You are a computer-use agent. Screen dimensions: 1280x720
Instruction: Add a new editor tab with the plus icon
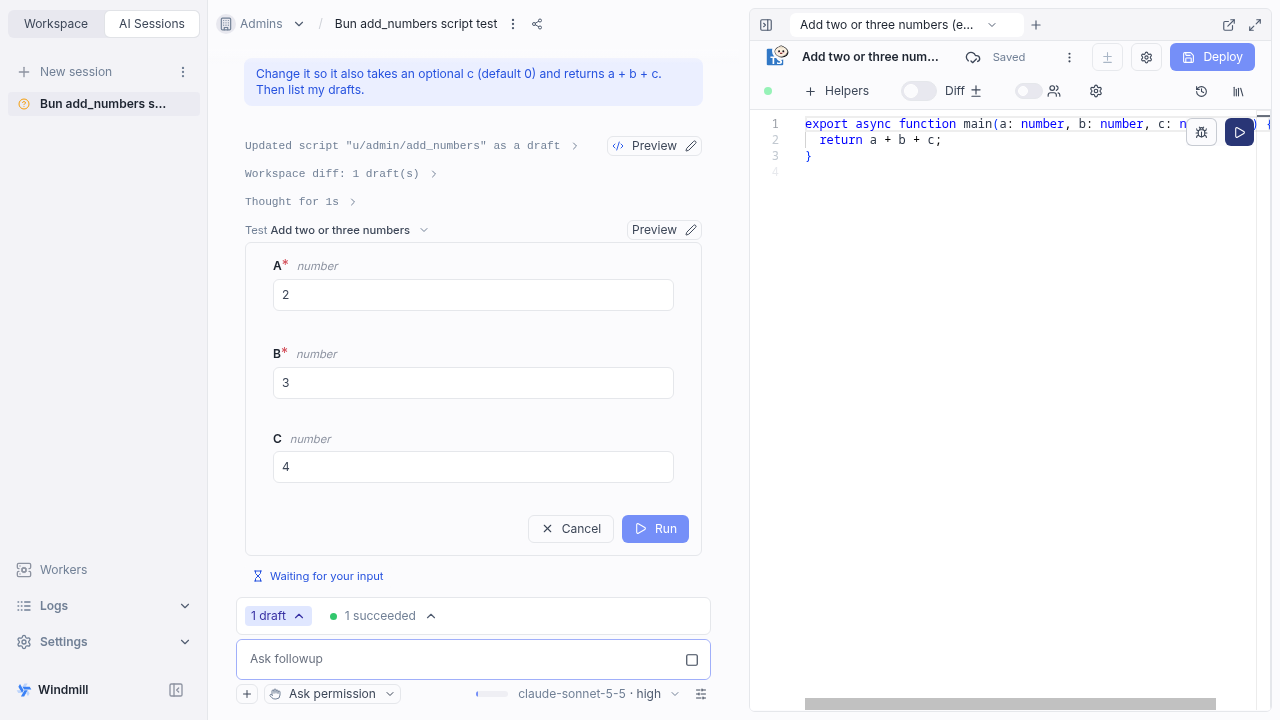tap(1036, 25)
